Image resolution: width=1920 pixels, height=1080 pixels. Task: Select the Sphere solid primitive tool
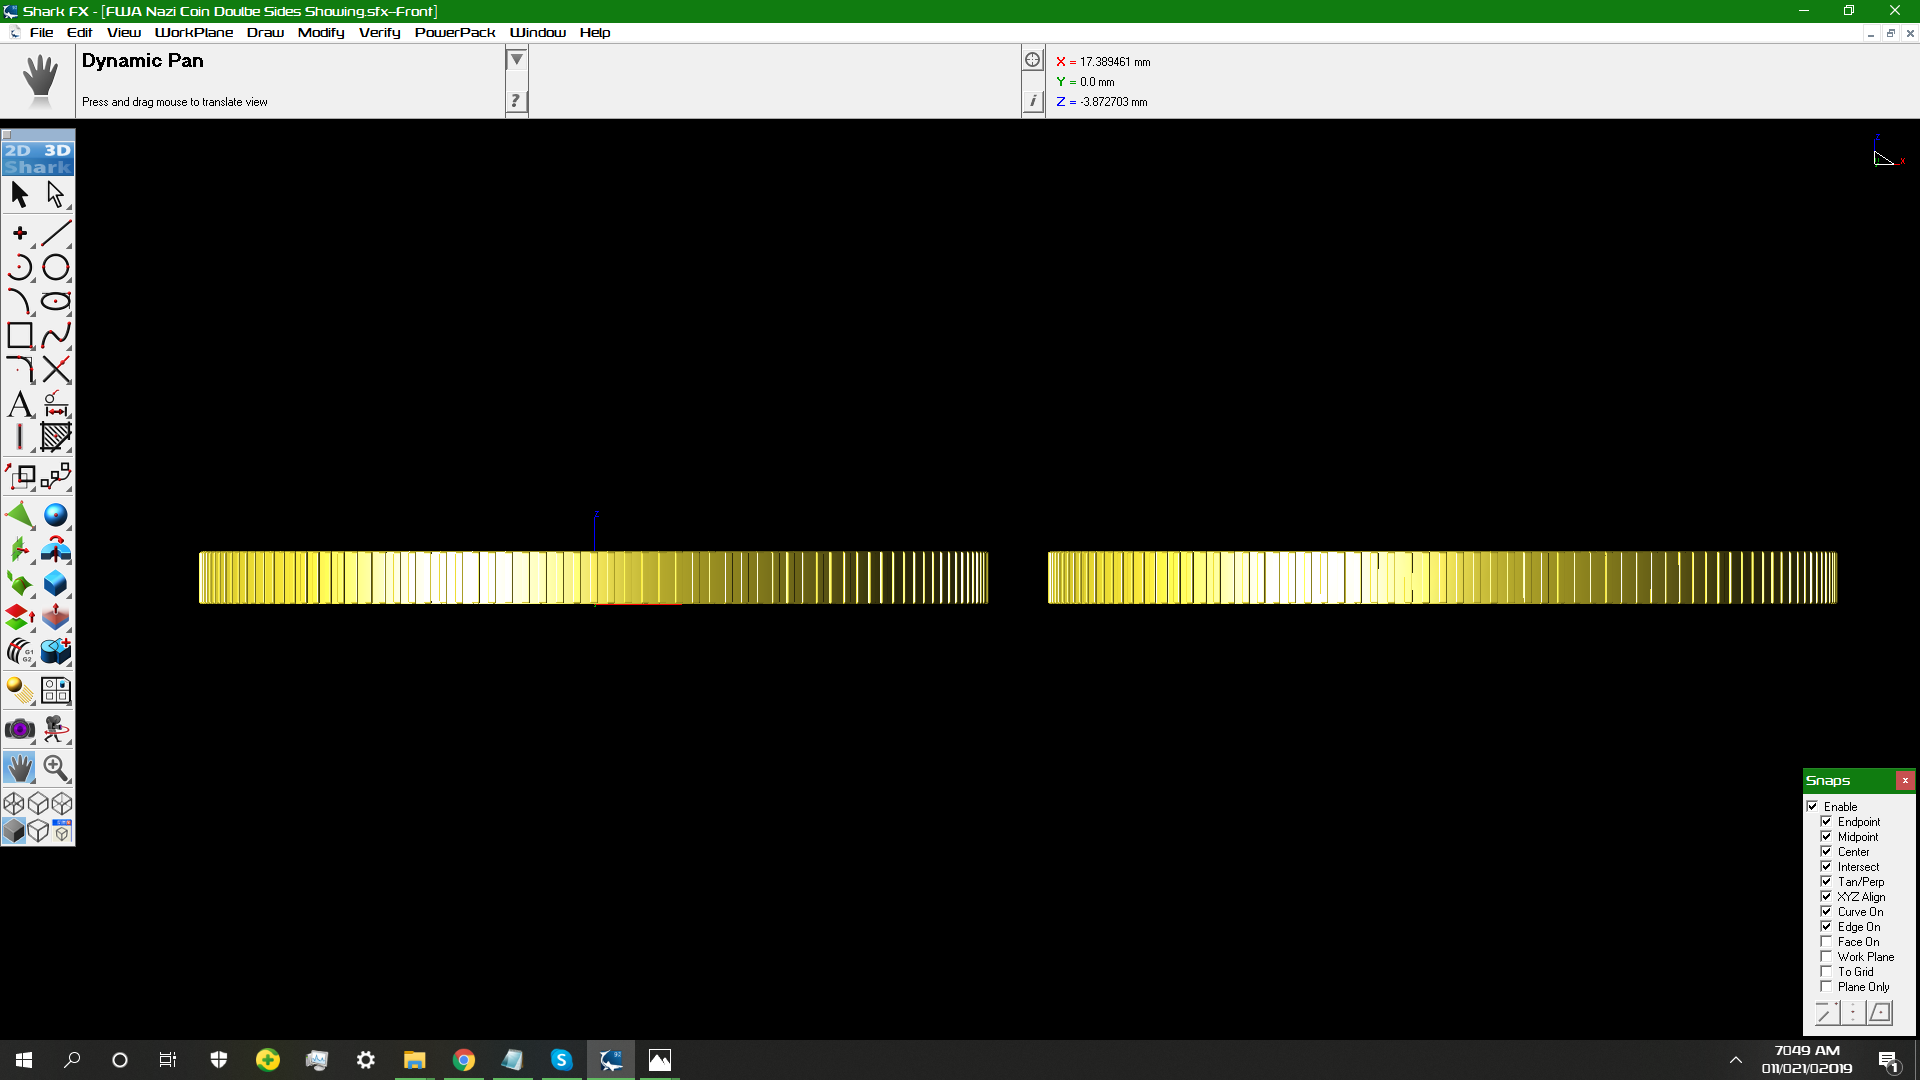tap(56, 515)
